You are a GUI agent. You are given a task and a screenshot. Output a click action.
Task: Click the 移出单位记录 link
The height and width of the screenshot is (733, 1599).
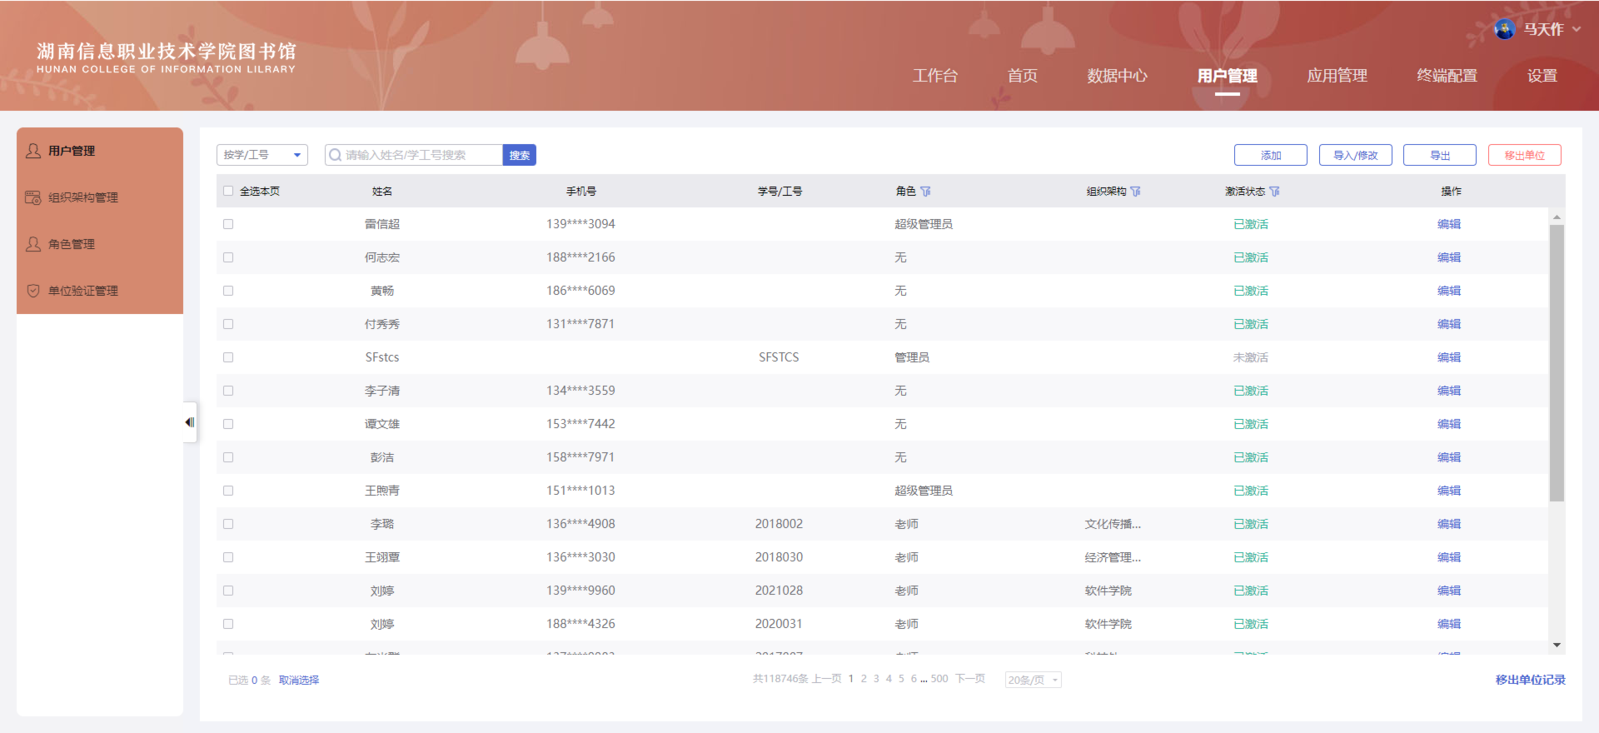point(1530,680)
